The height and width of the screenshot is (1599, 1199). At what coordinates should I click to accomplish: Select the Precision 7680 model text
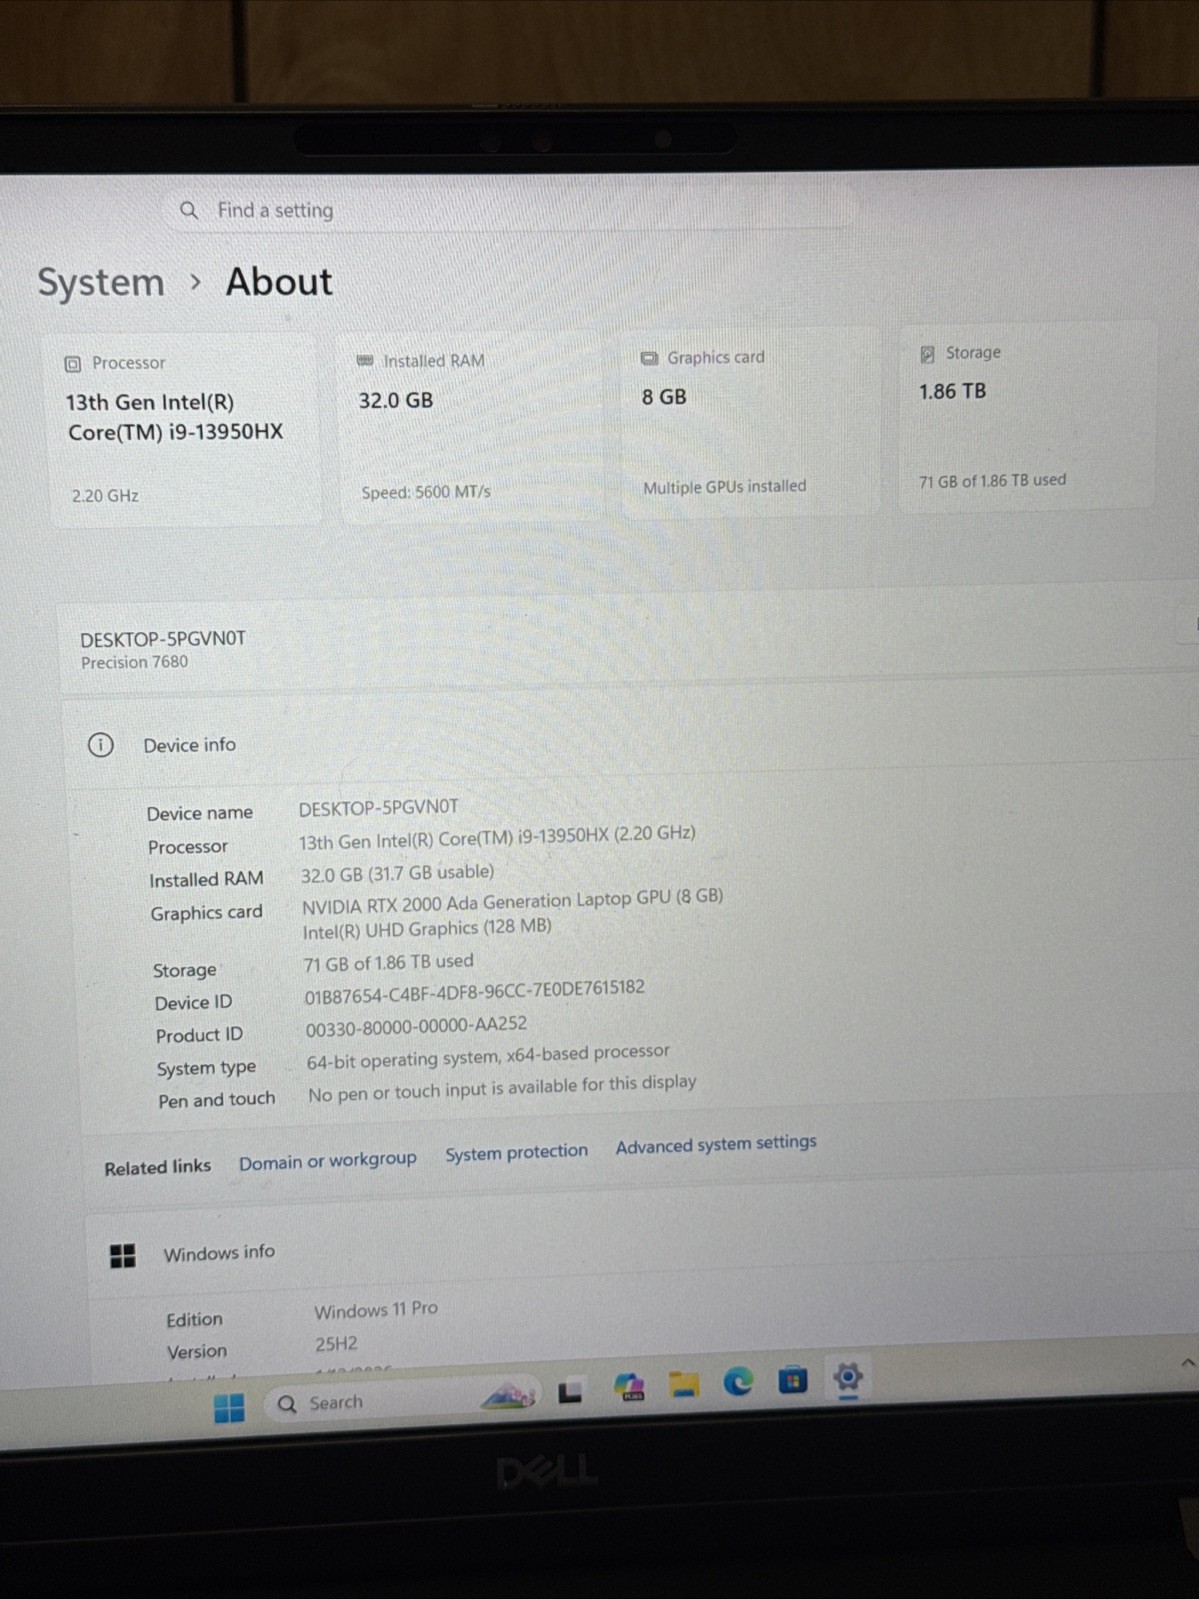(x=134, y=662)
